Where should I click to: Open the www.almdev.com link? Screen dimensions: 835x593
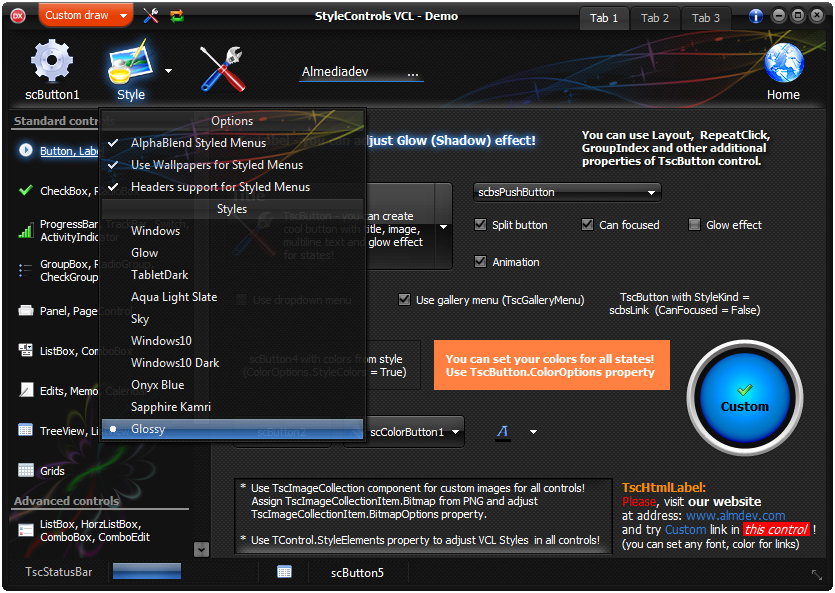(x=735, y=515)
